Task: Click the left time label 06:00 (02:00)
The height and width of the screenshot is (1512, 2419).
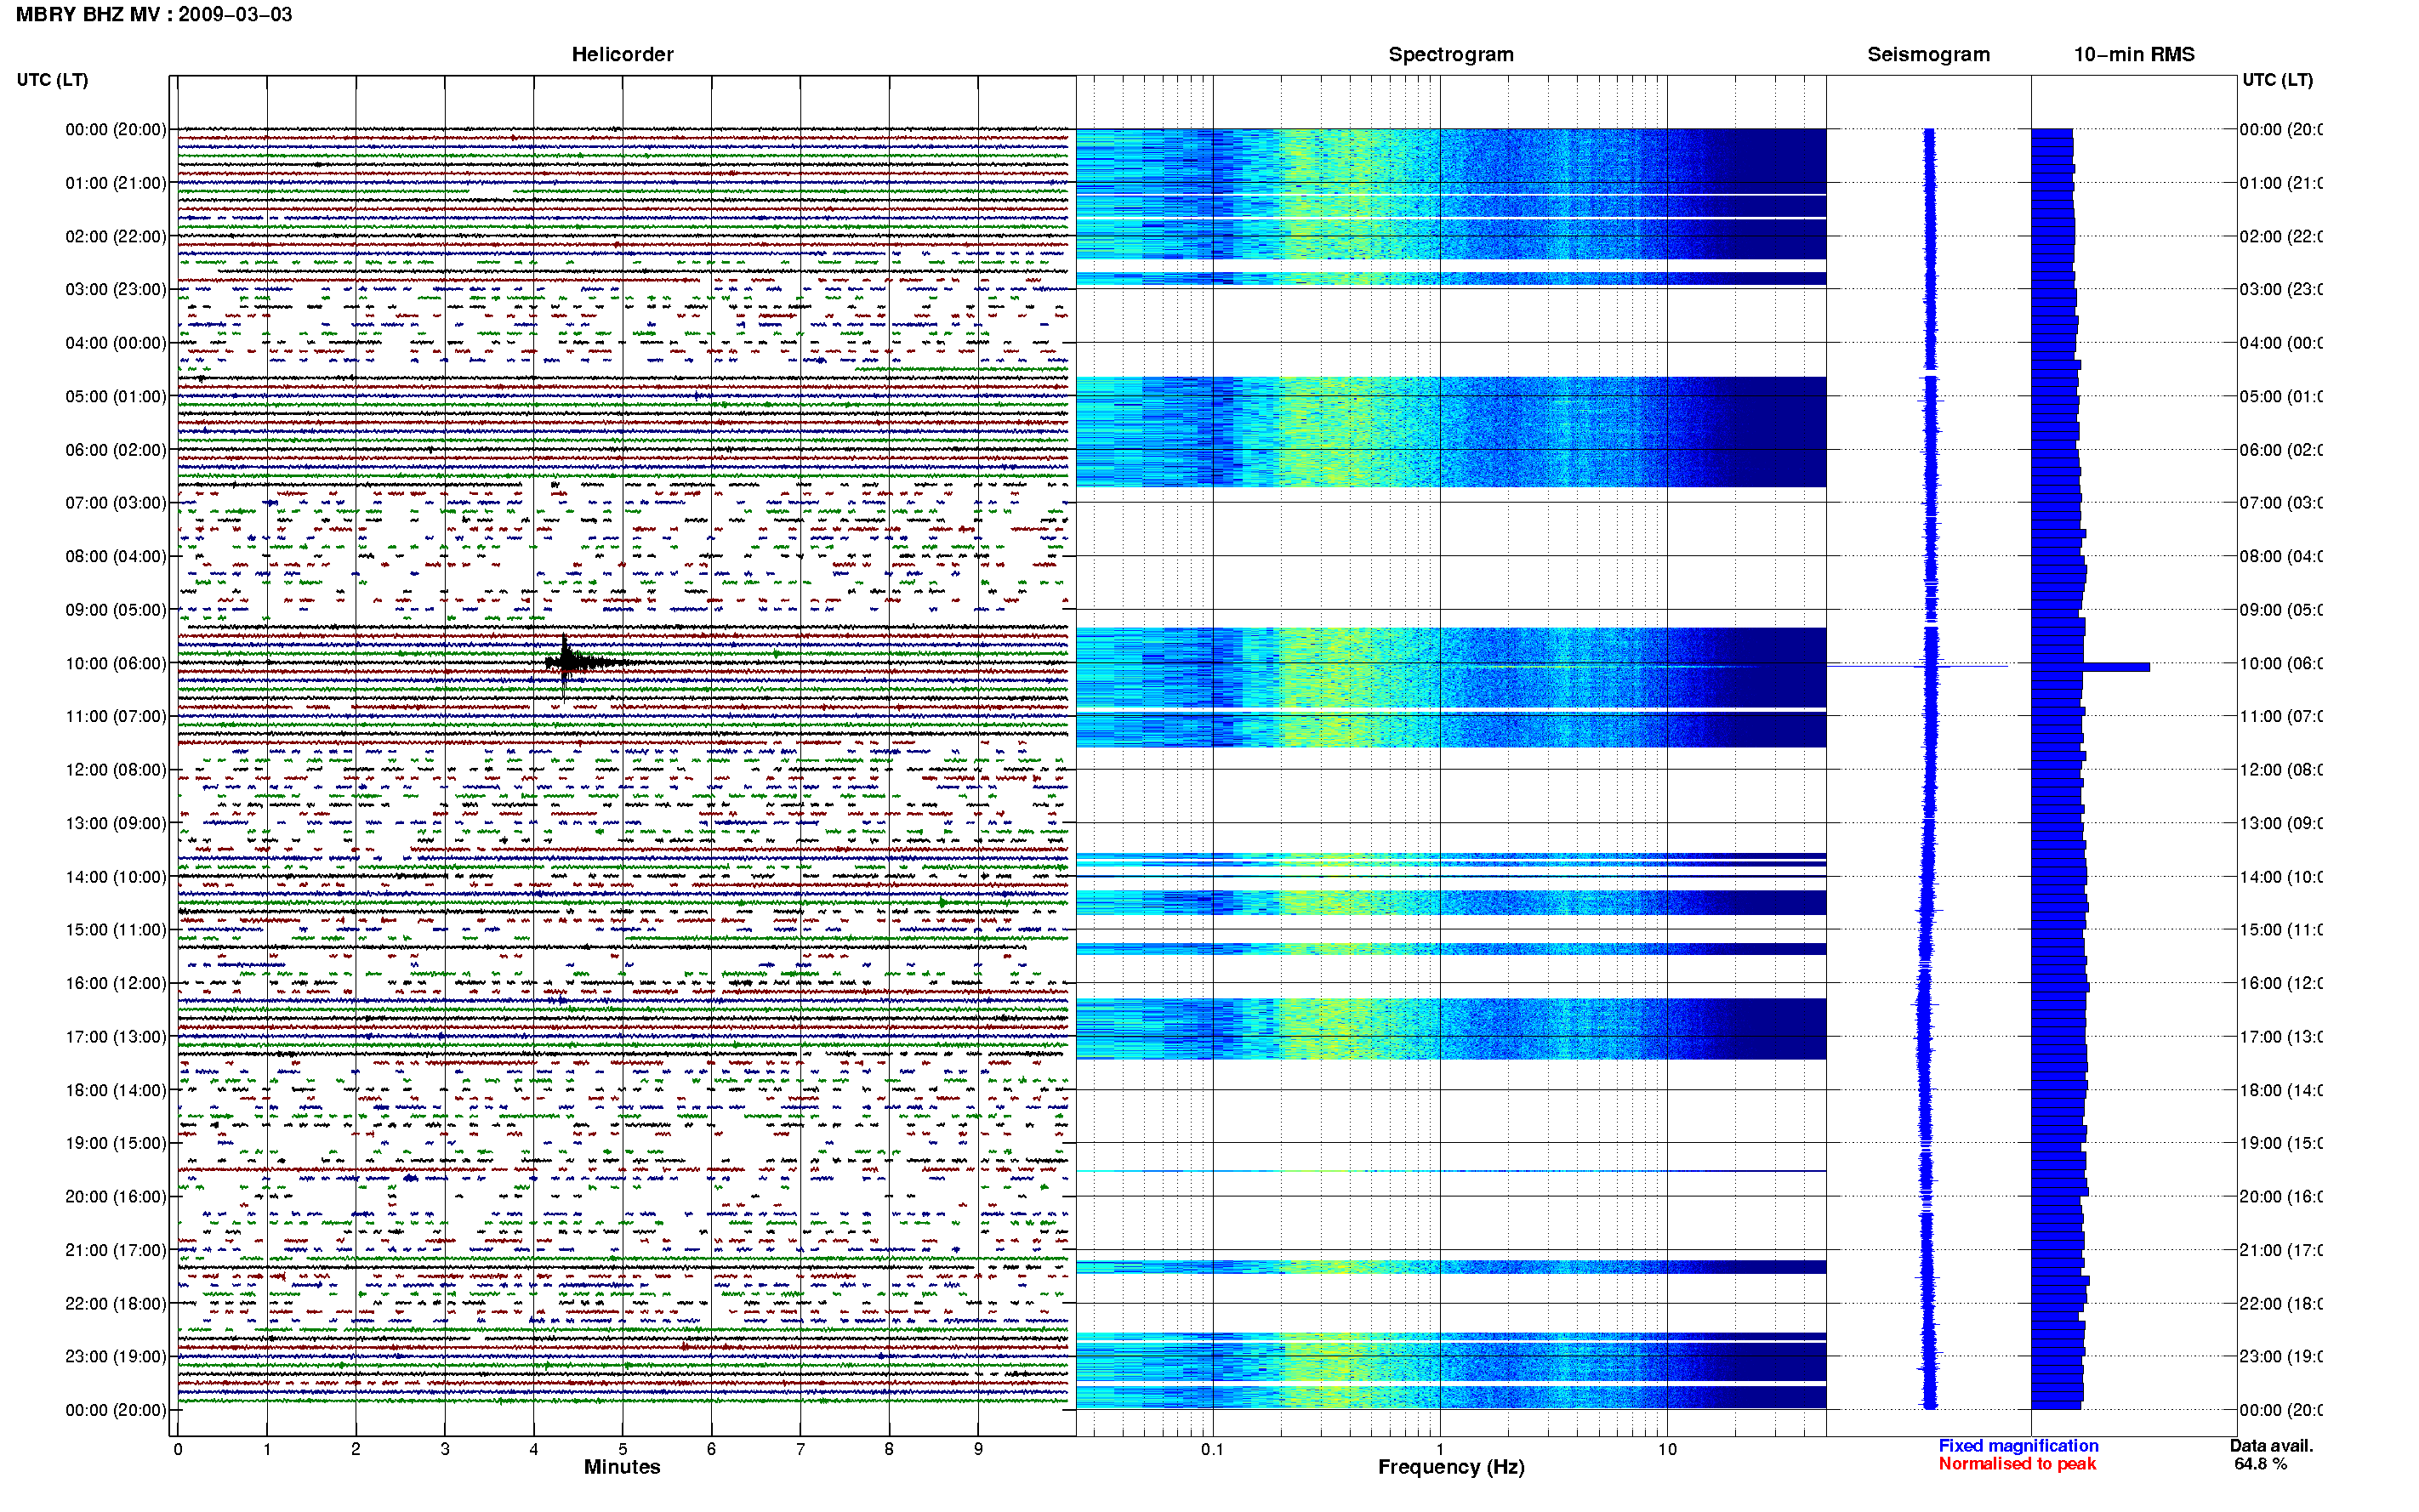Action: (116, 450)
